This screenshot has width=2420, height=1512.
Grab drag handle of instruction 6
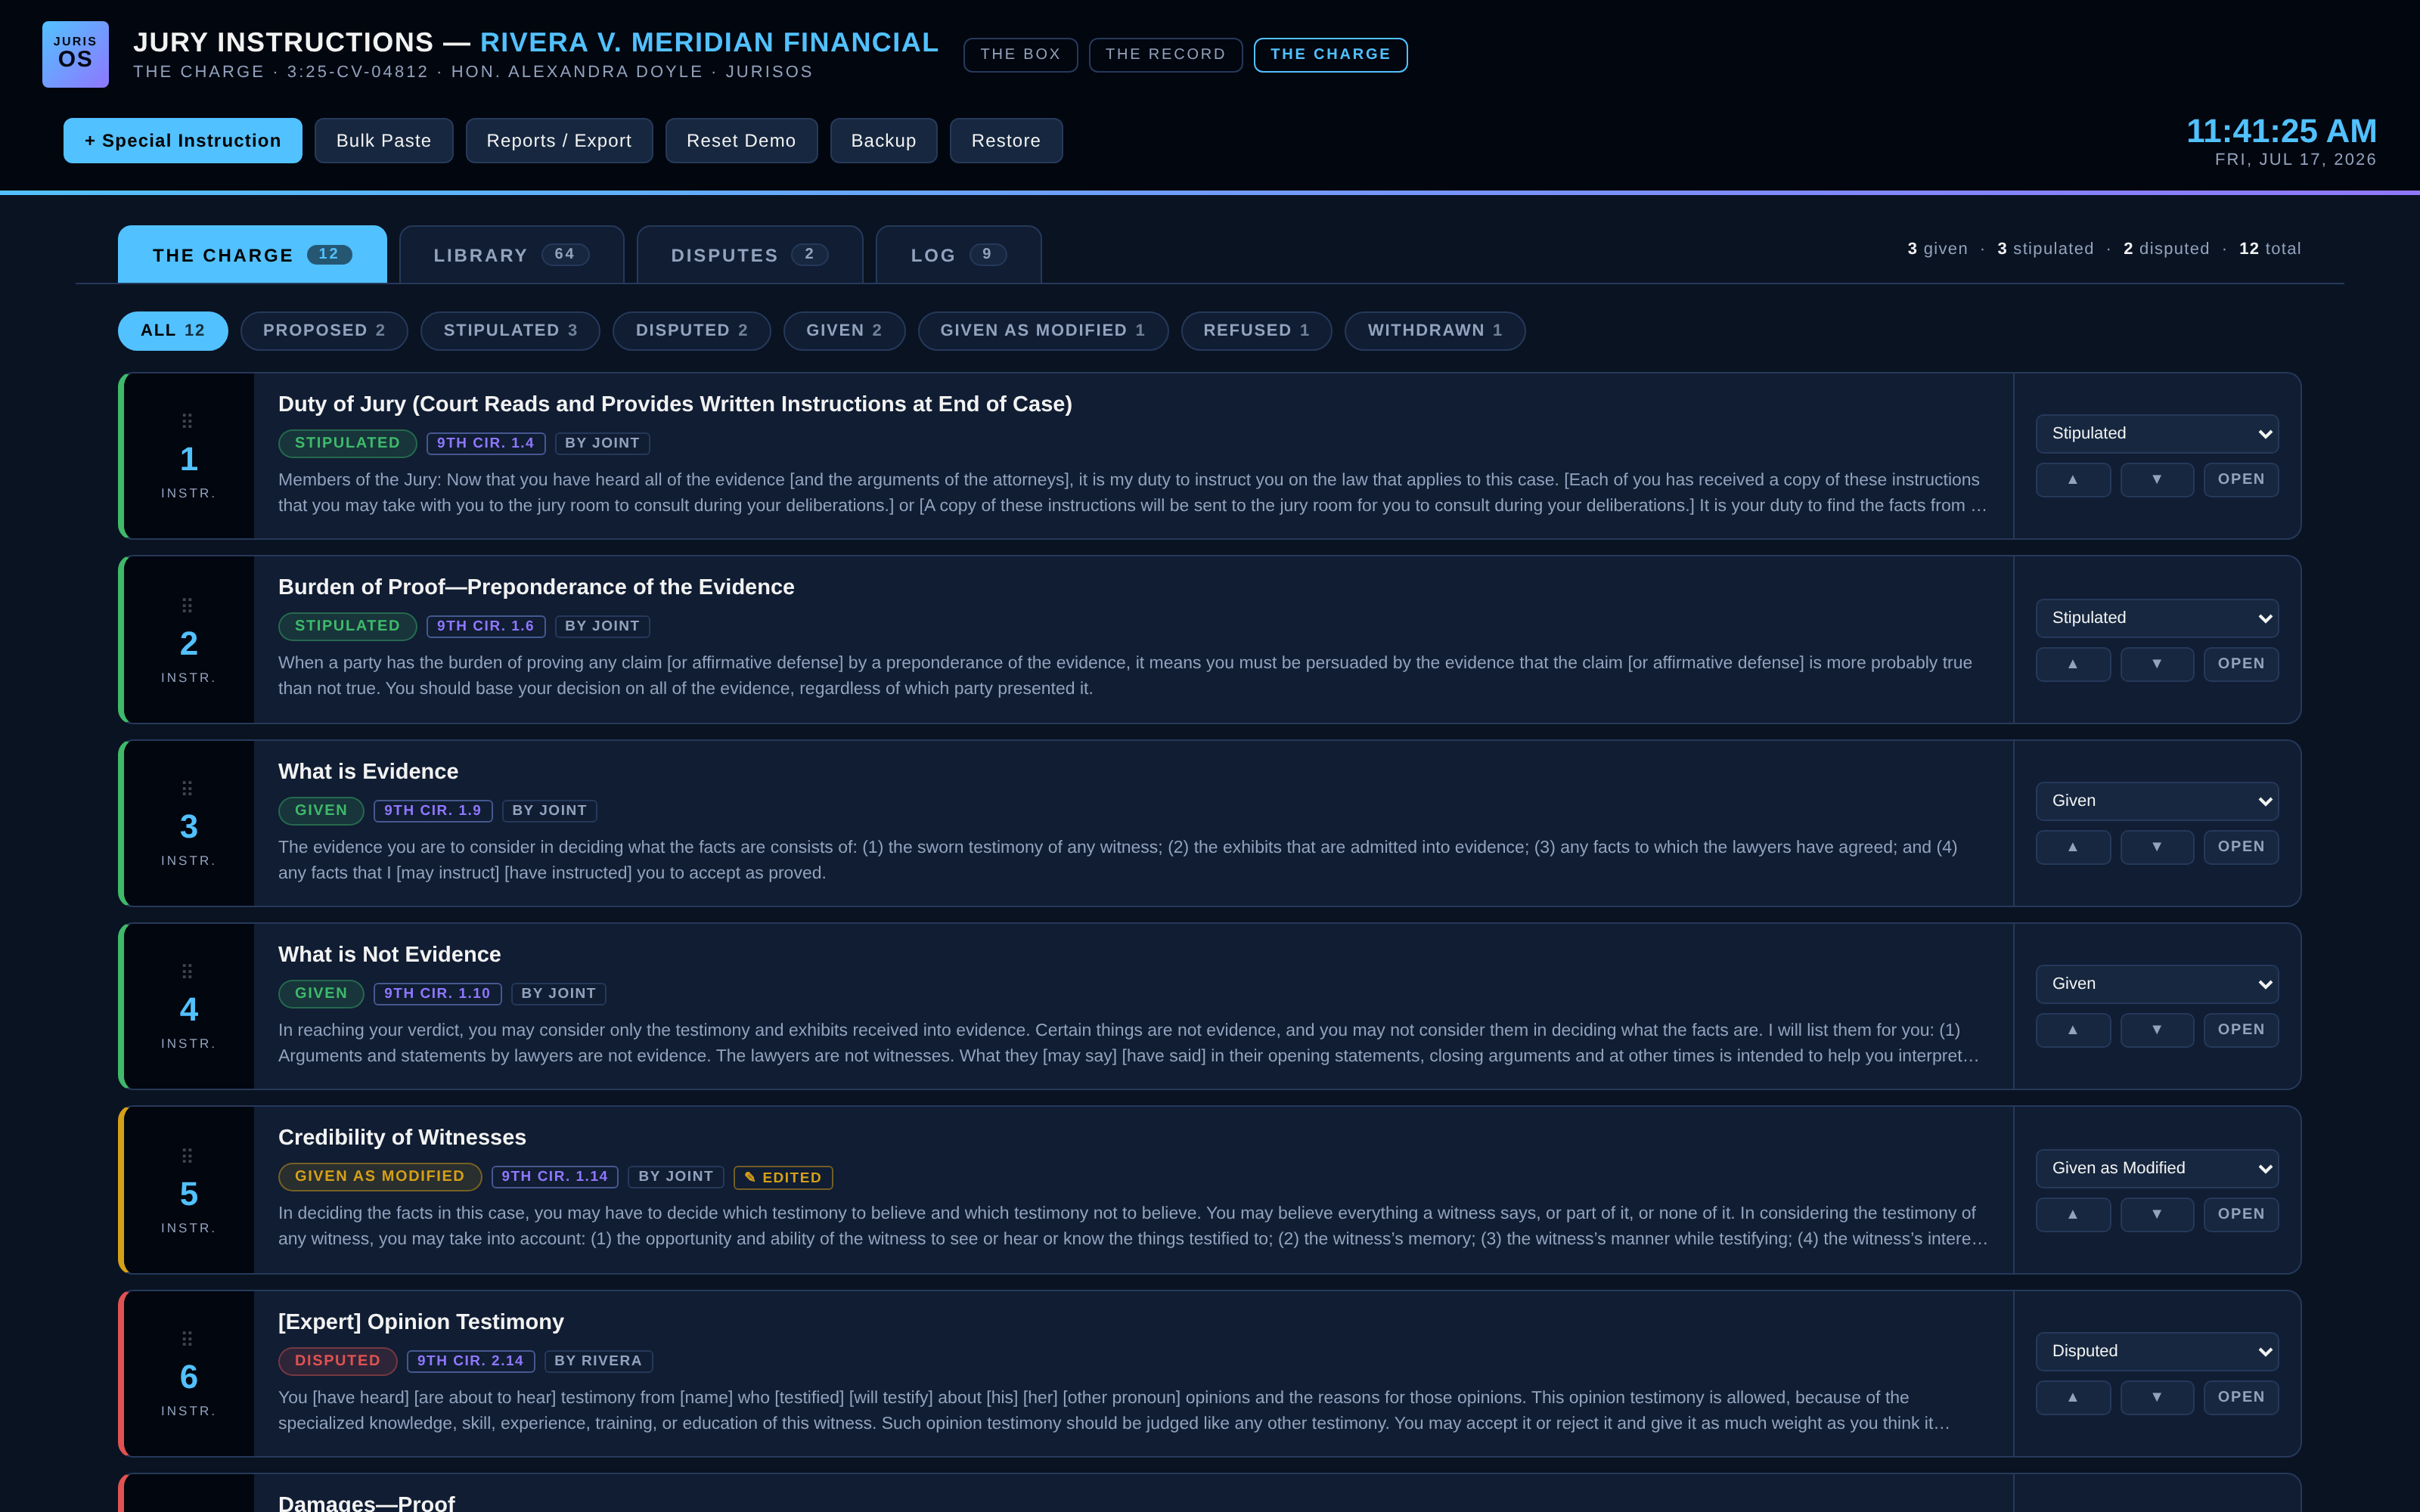coord(187,1338)
